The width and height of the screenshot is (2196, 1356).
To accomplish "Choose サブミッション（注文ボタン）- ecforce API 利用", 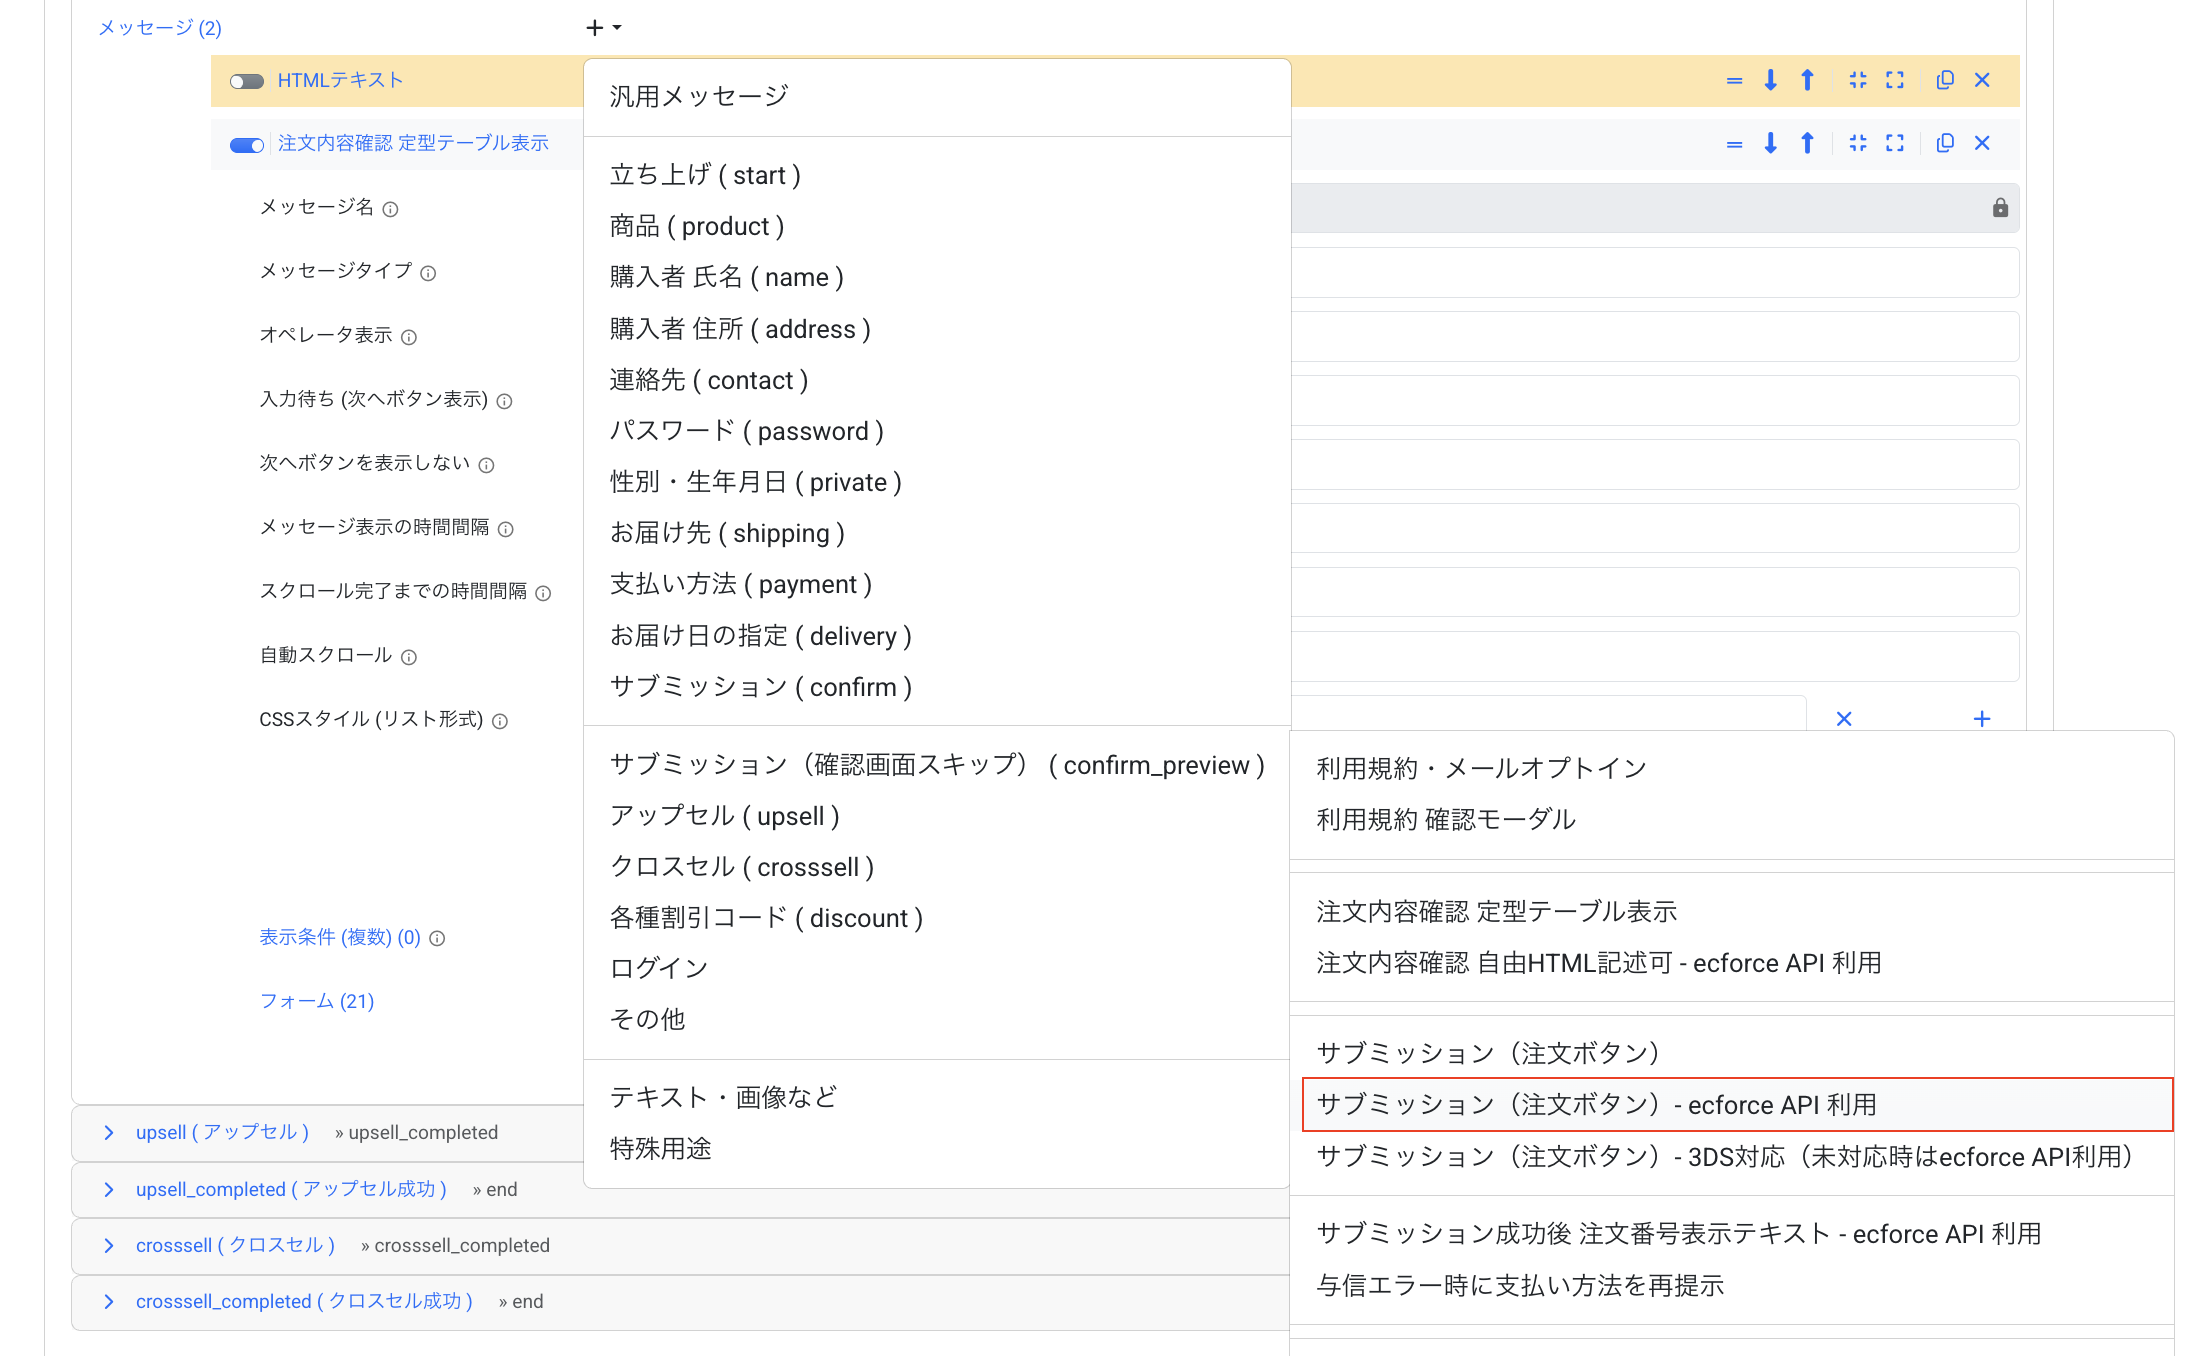I will [1737, 1104].
